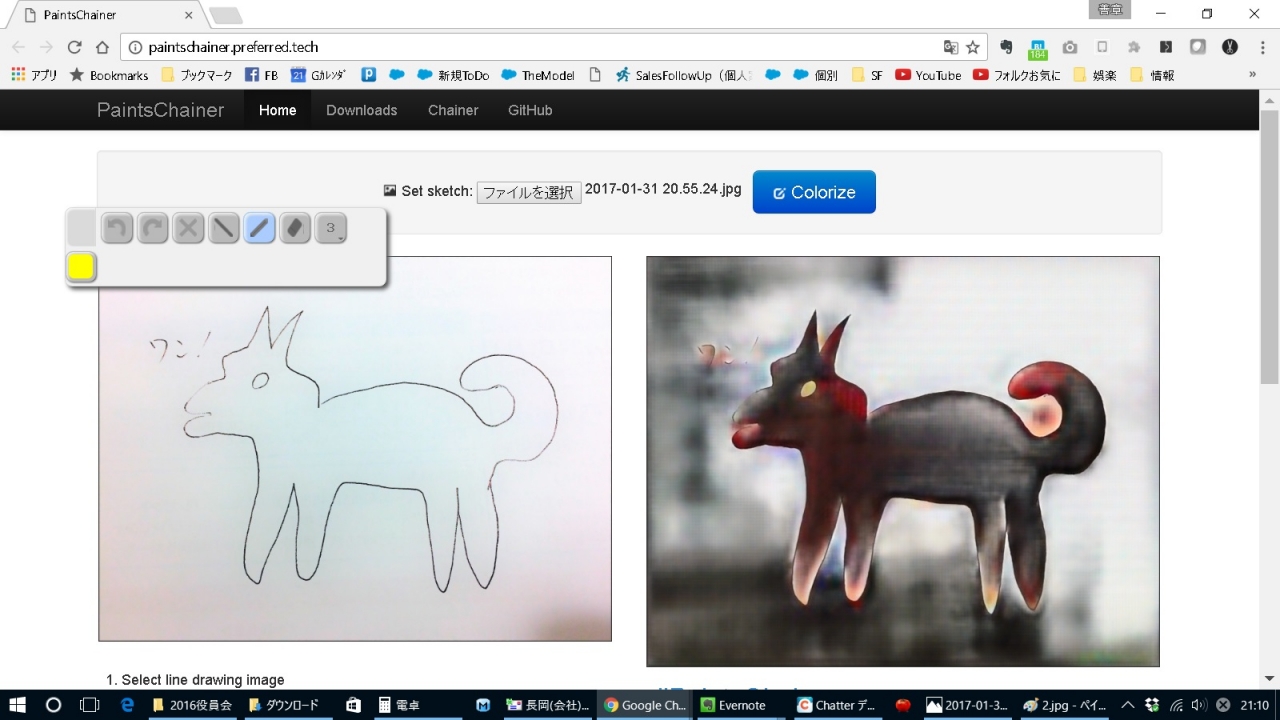Go to the browser home page icon

pos(102,47)
